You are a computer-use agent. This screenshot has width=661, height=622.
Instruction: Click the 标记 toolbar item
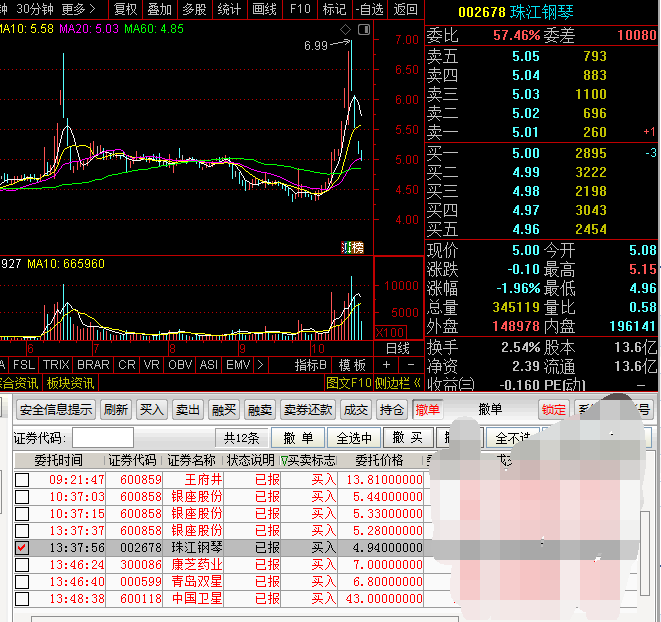334,9
